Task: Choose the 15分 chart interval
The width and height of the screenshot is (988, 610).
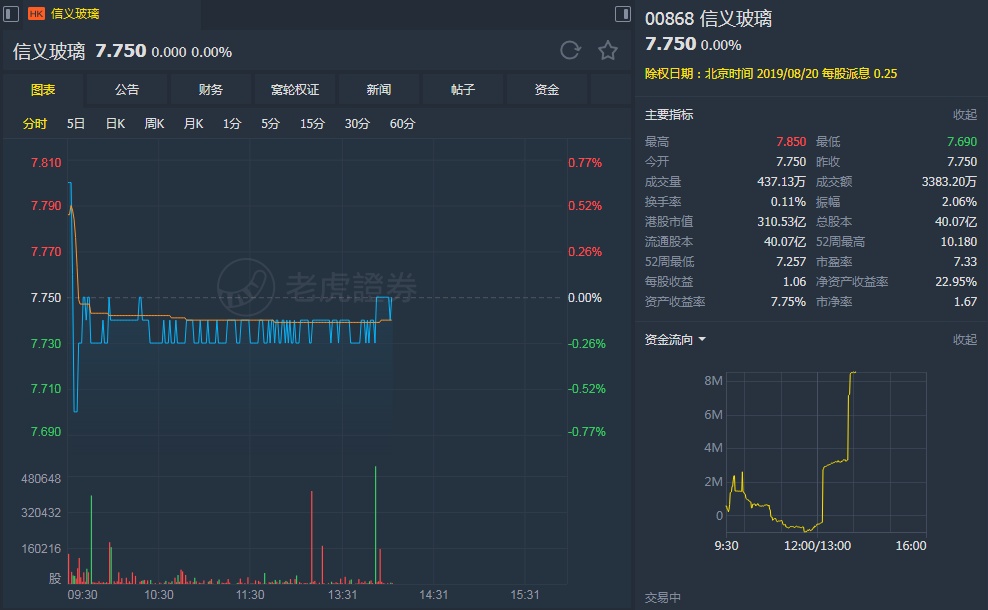Action: tap(312, 124)
